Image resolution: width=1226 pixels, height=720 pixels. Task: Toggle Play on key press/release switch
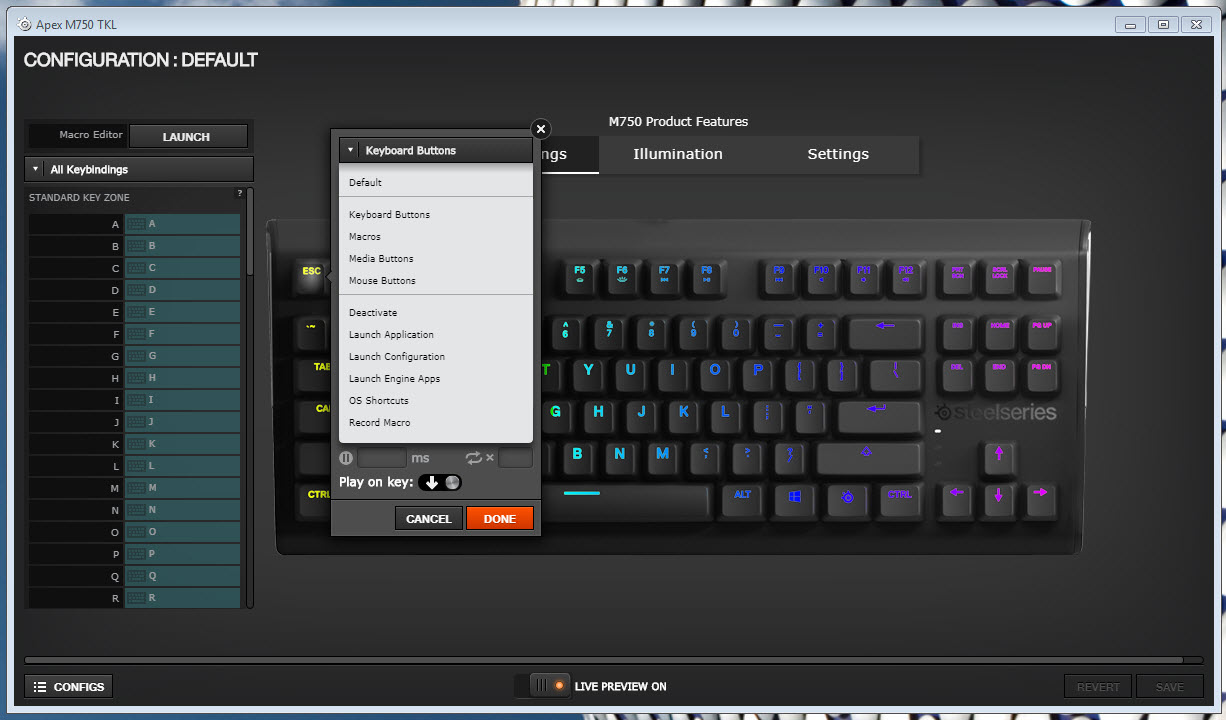441,482
